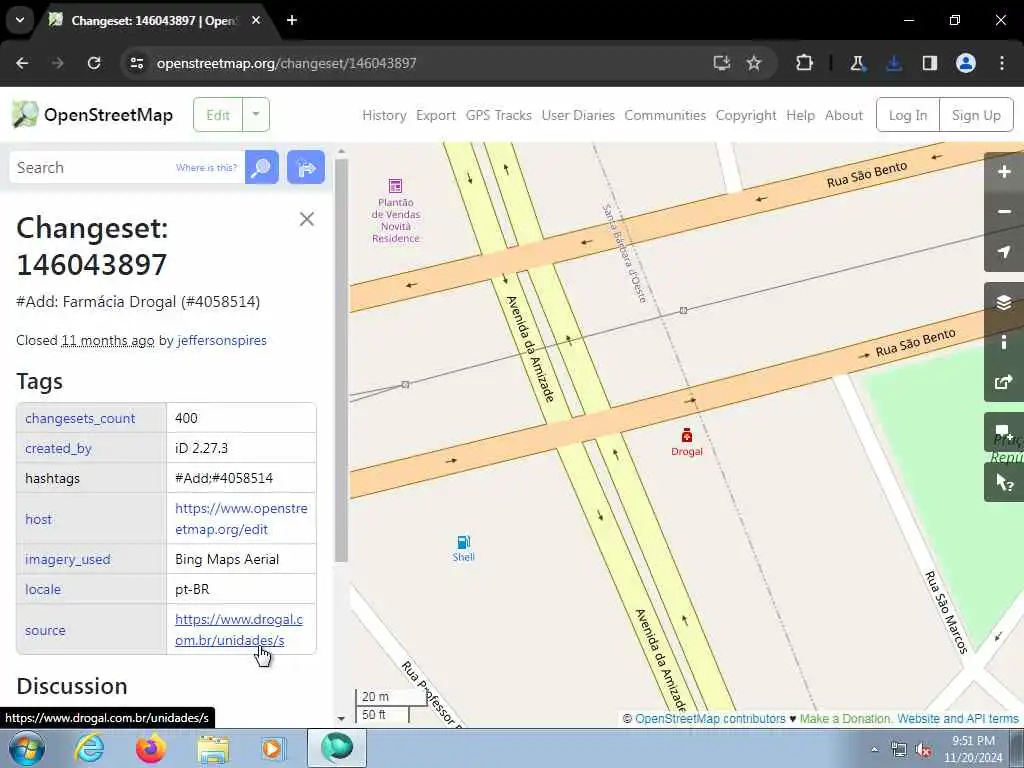Click the 'Where is this?' link
1024x768 pixels.
click(206, 168)
